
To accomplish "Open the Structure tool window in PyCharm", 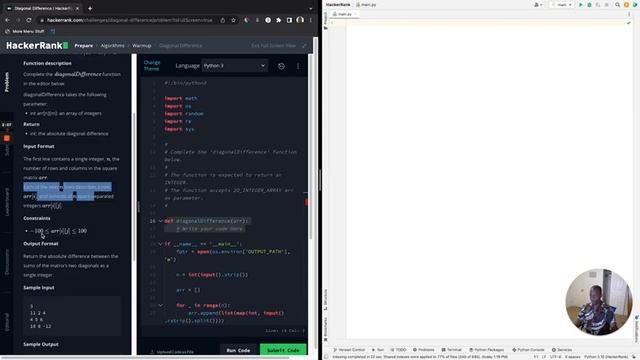I will (326, 300).
